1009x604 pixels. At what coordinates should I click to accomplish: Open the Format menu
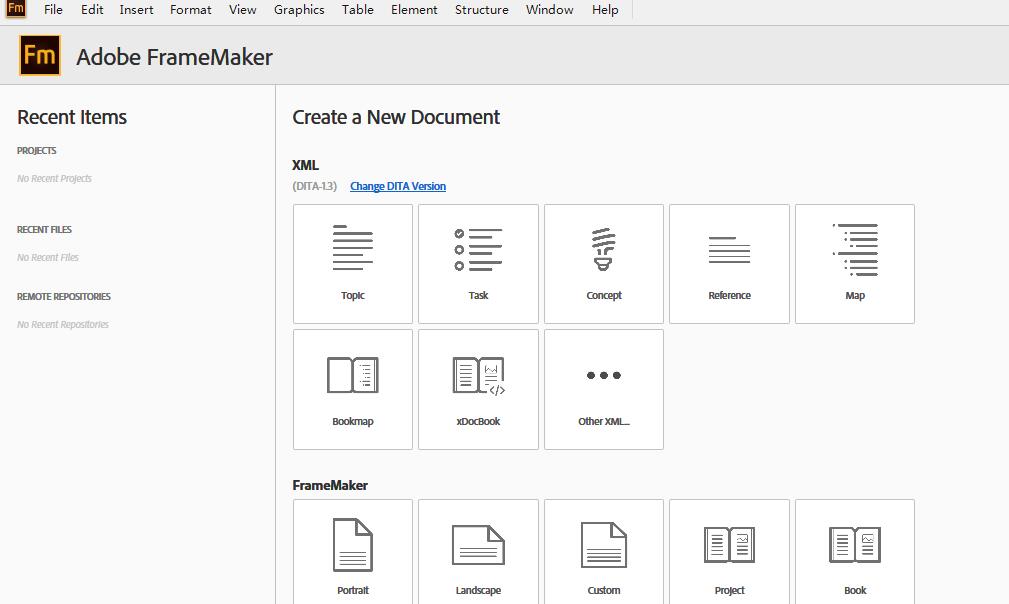[190, 10]
